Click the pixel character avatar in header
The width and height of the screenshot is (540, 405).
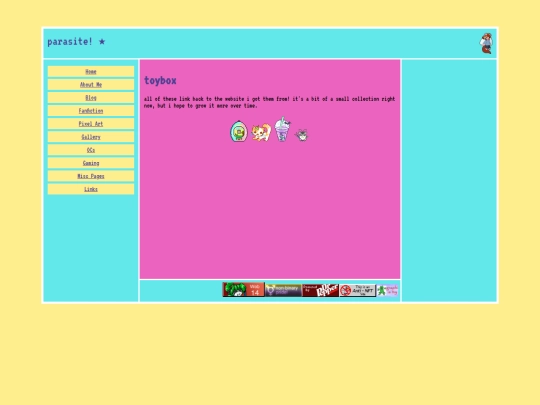point(486,43)
